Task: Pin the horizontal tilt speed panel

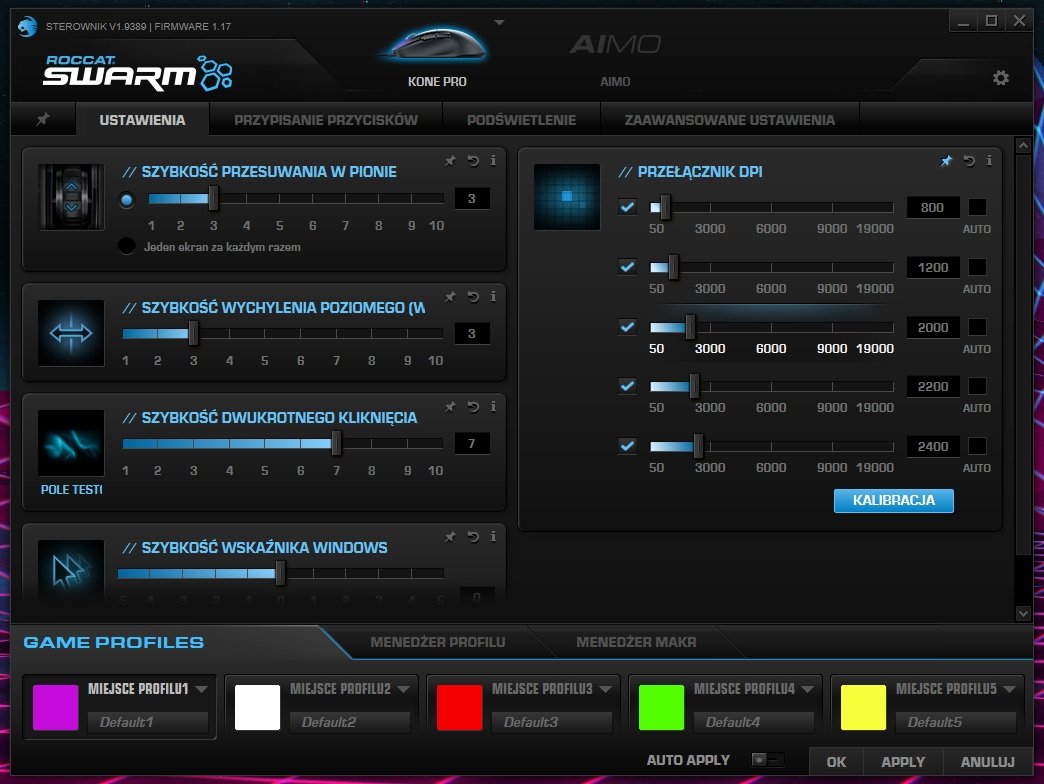Action: click(x=451, y=297)
